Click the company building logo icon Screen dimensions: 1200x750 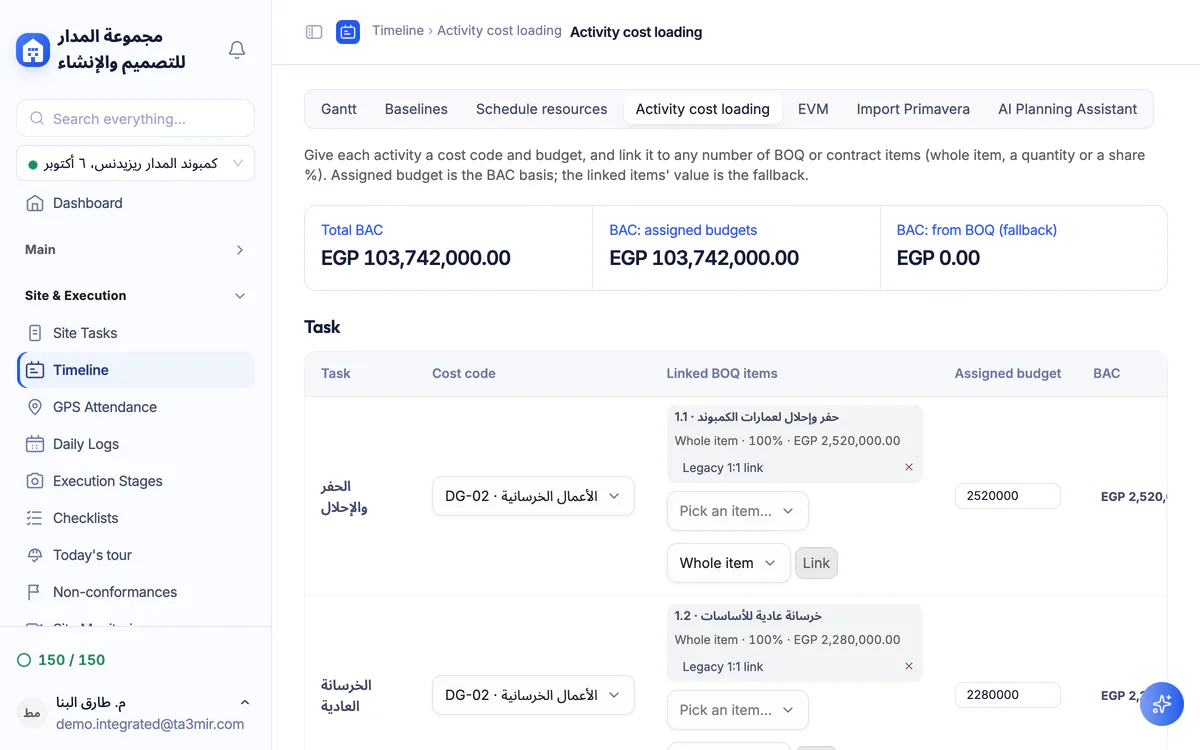(x=33, y=49)
